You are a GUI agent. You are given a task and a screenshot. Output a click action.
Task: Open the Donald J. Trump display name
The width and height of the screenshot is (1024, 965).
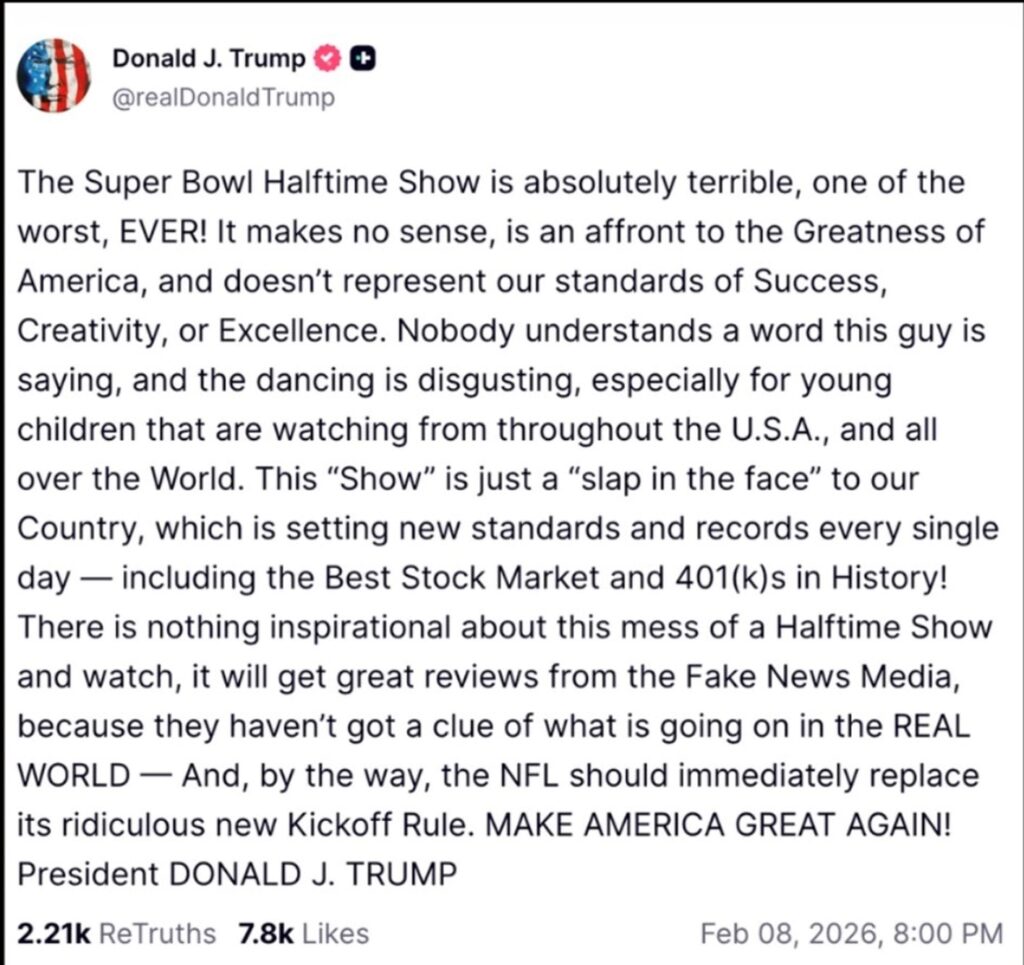[208, 59]
